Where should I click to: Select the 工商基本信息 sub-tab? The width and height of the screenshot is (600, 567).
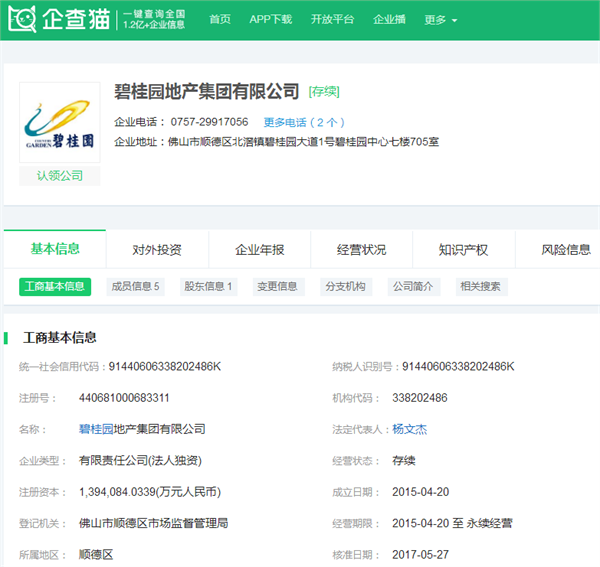click(55, 287)
